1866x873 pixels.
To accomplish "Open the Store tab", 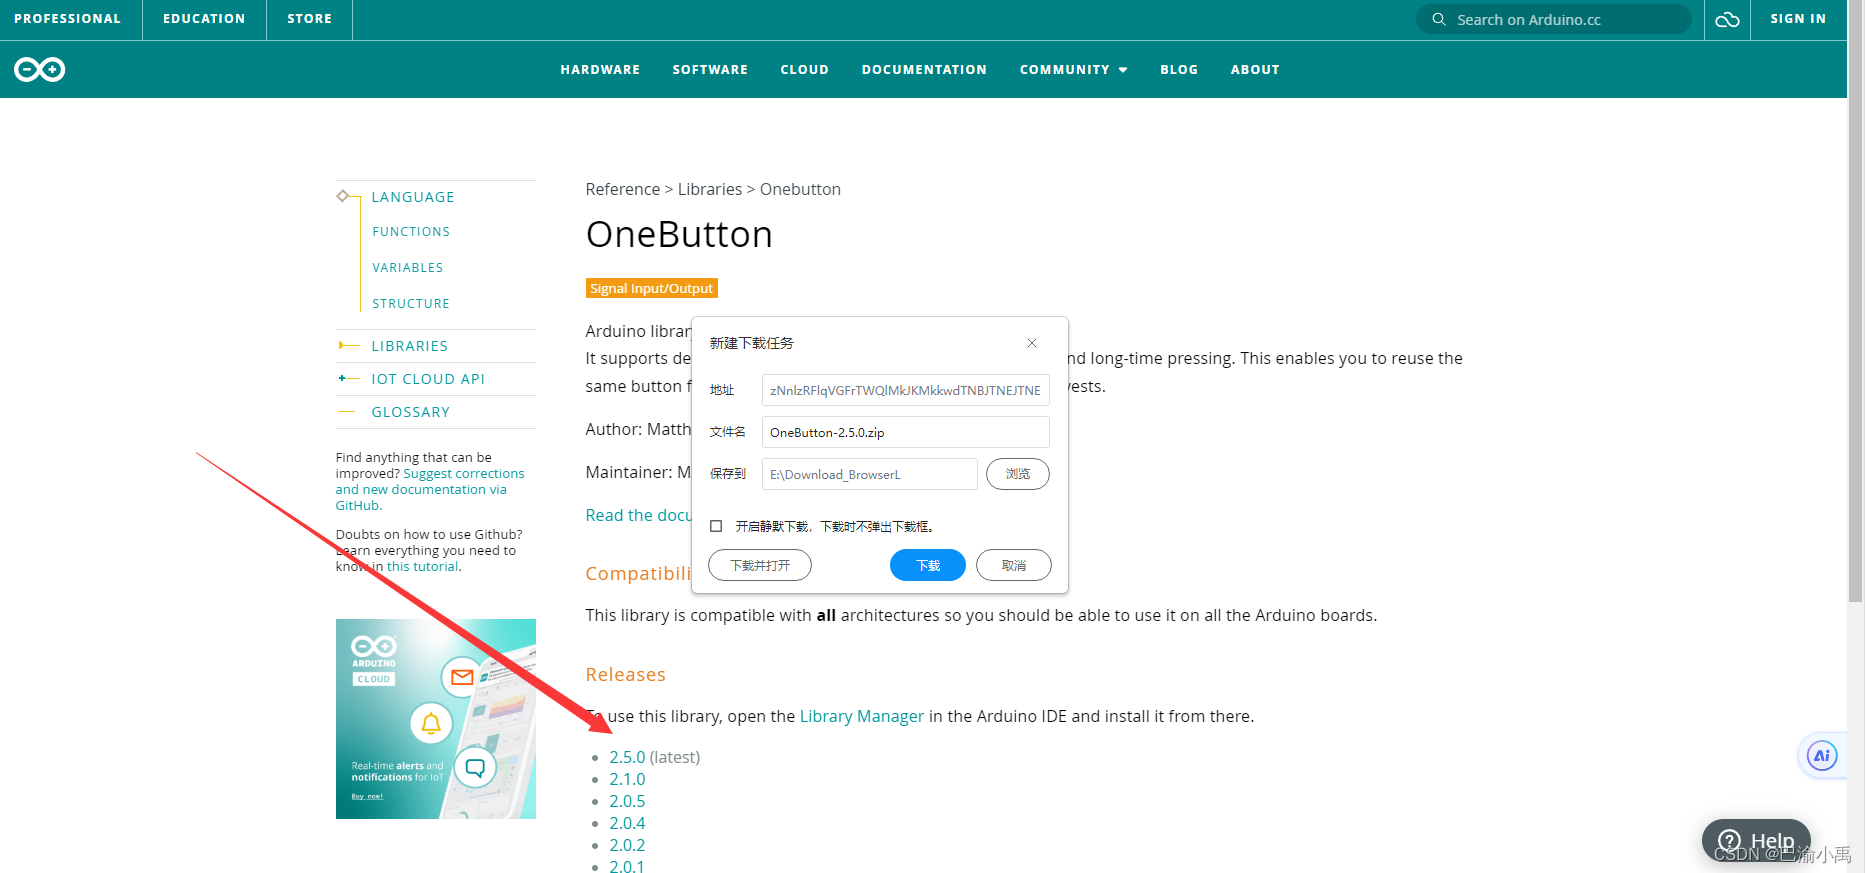I will (309, 19).
